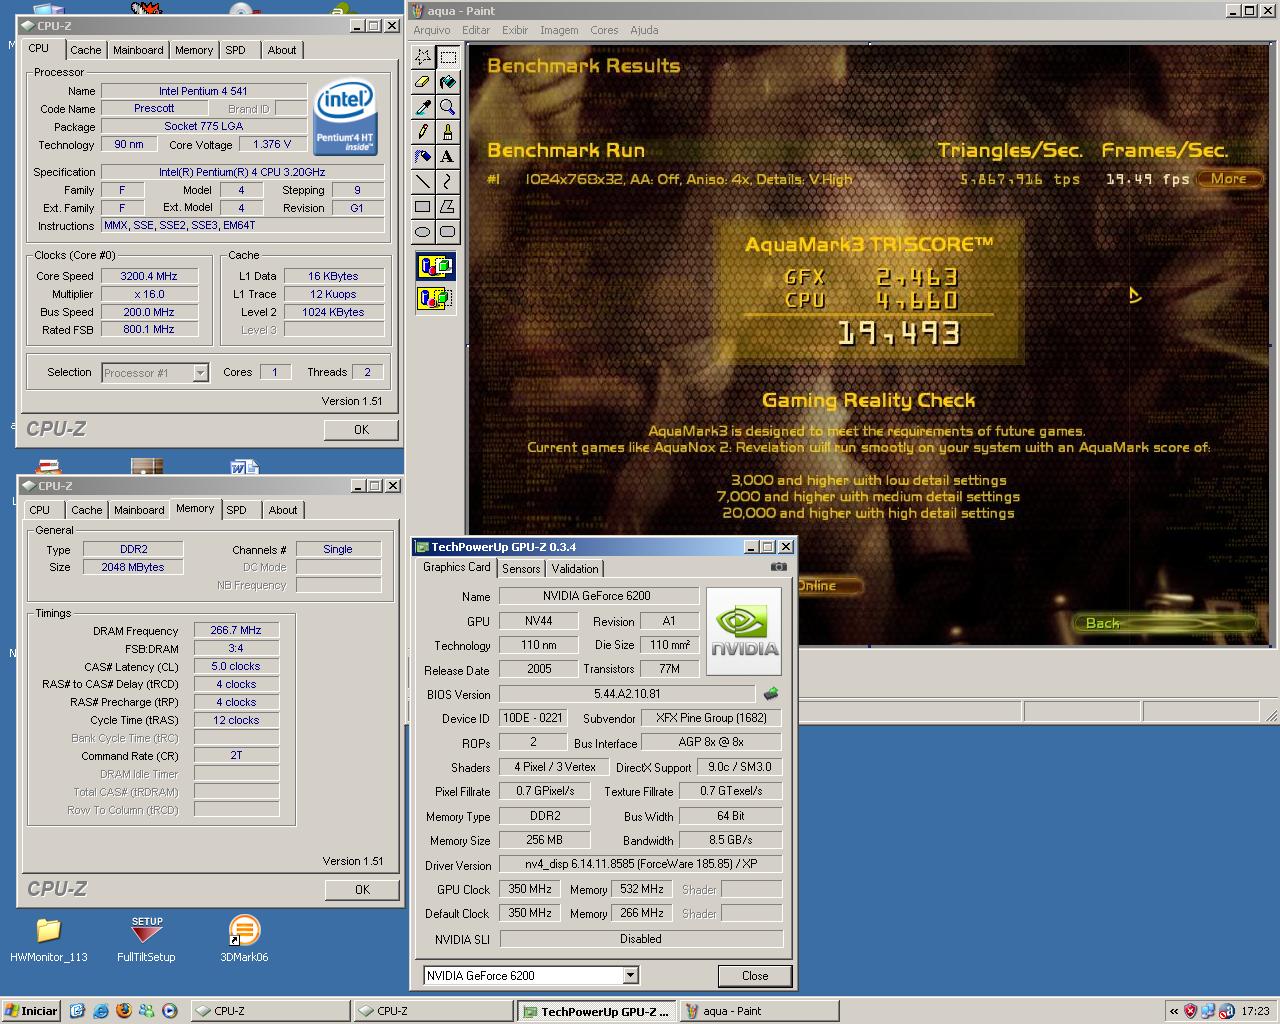Launch Firefox from quick launch
Viewport: 1280px width, 1024px height.
123,1011
